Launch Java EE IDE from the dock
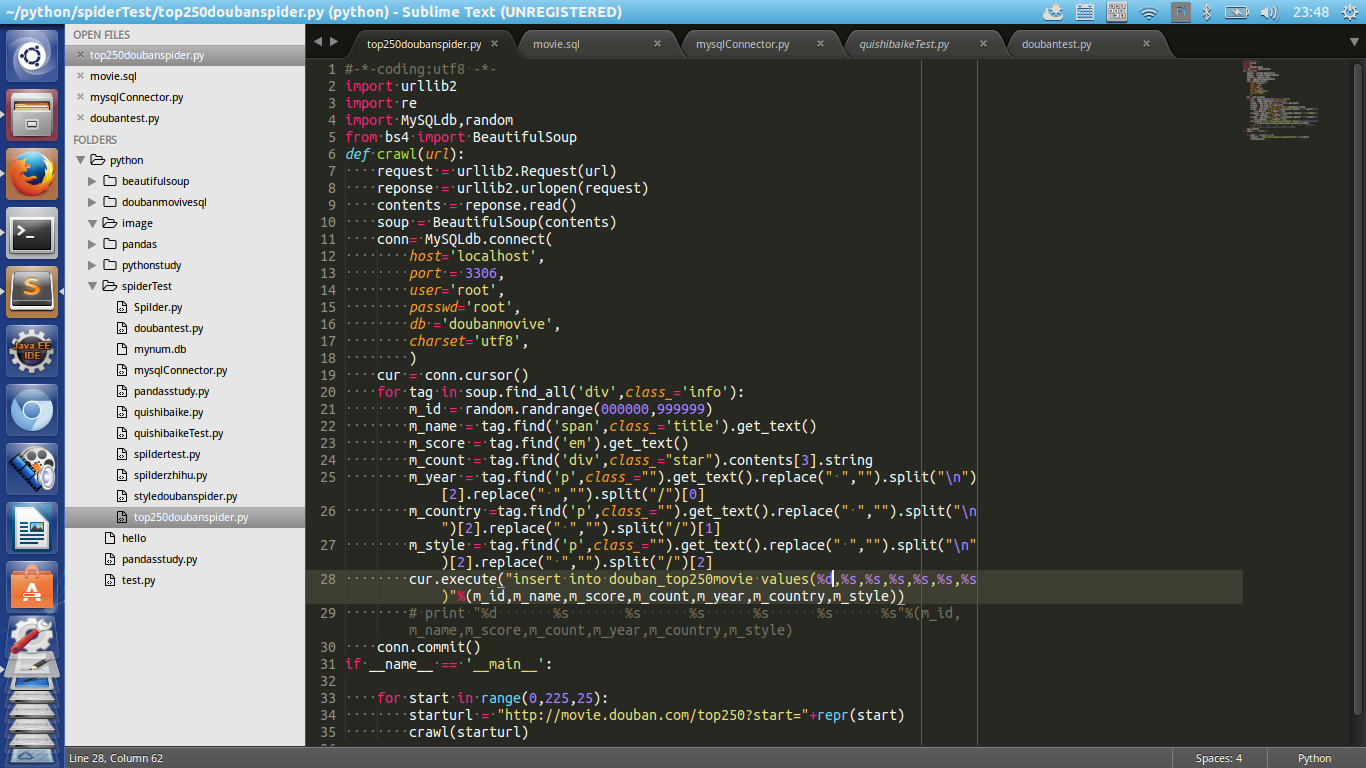Screen dimensions: 1366x768 pyautogui.click(x=32, y=352)
